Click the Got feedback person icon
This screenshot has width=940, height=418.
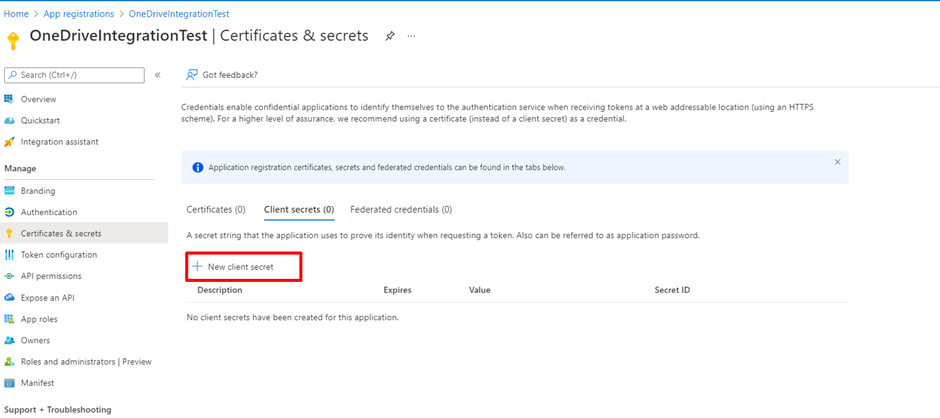tap(192, 75)
